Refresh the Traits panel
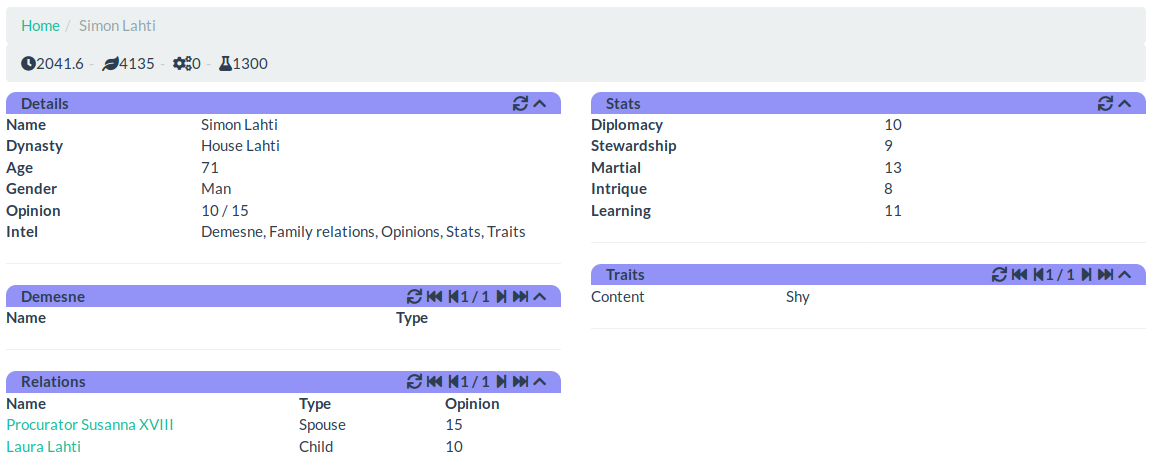The width and height of the screenshot is (1152, 460). 999,275
